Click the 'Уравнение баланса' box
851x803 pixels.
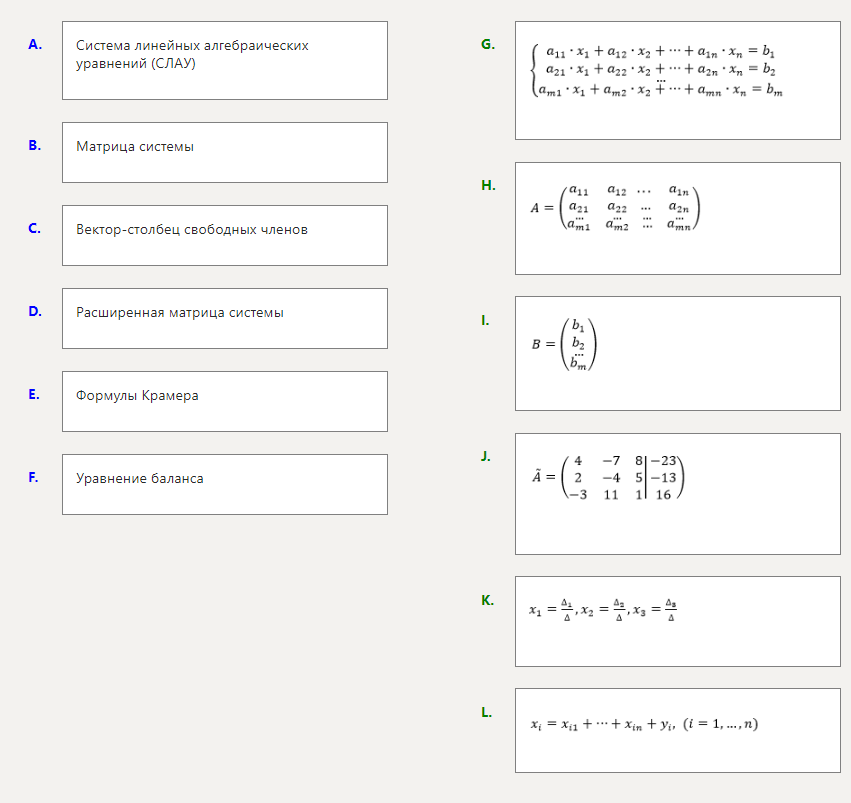(224, 484)
